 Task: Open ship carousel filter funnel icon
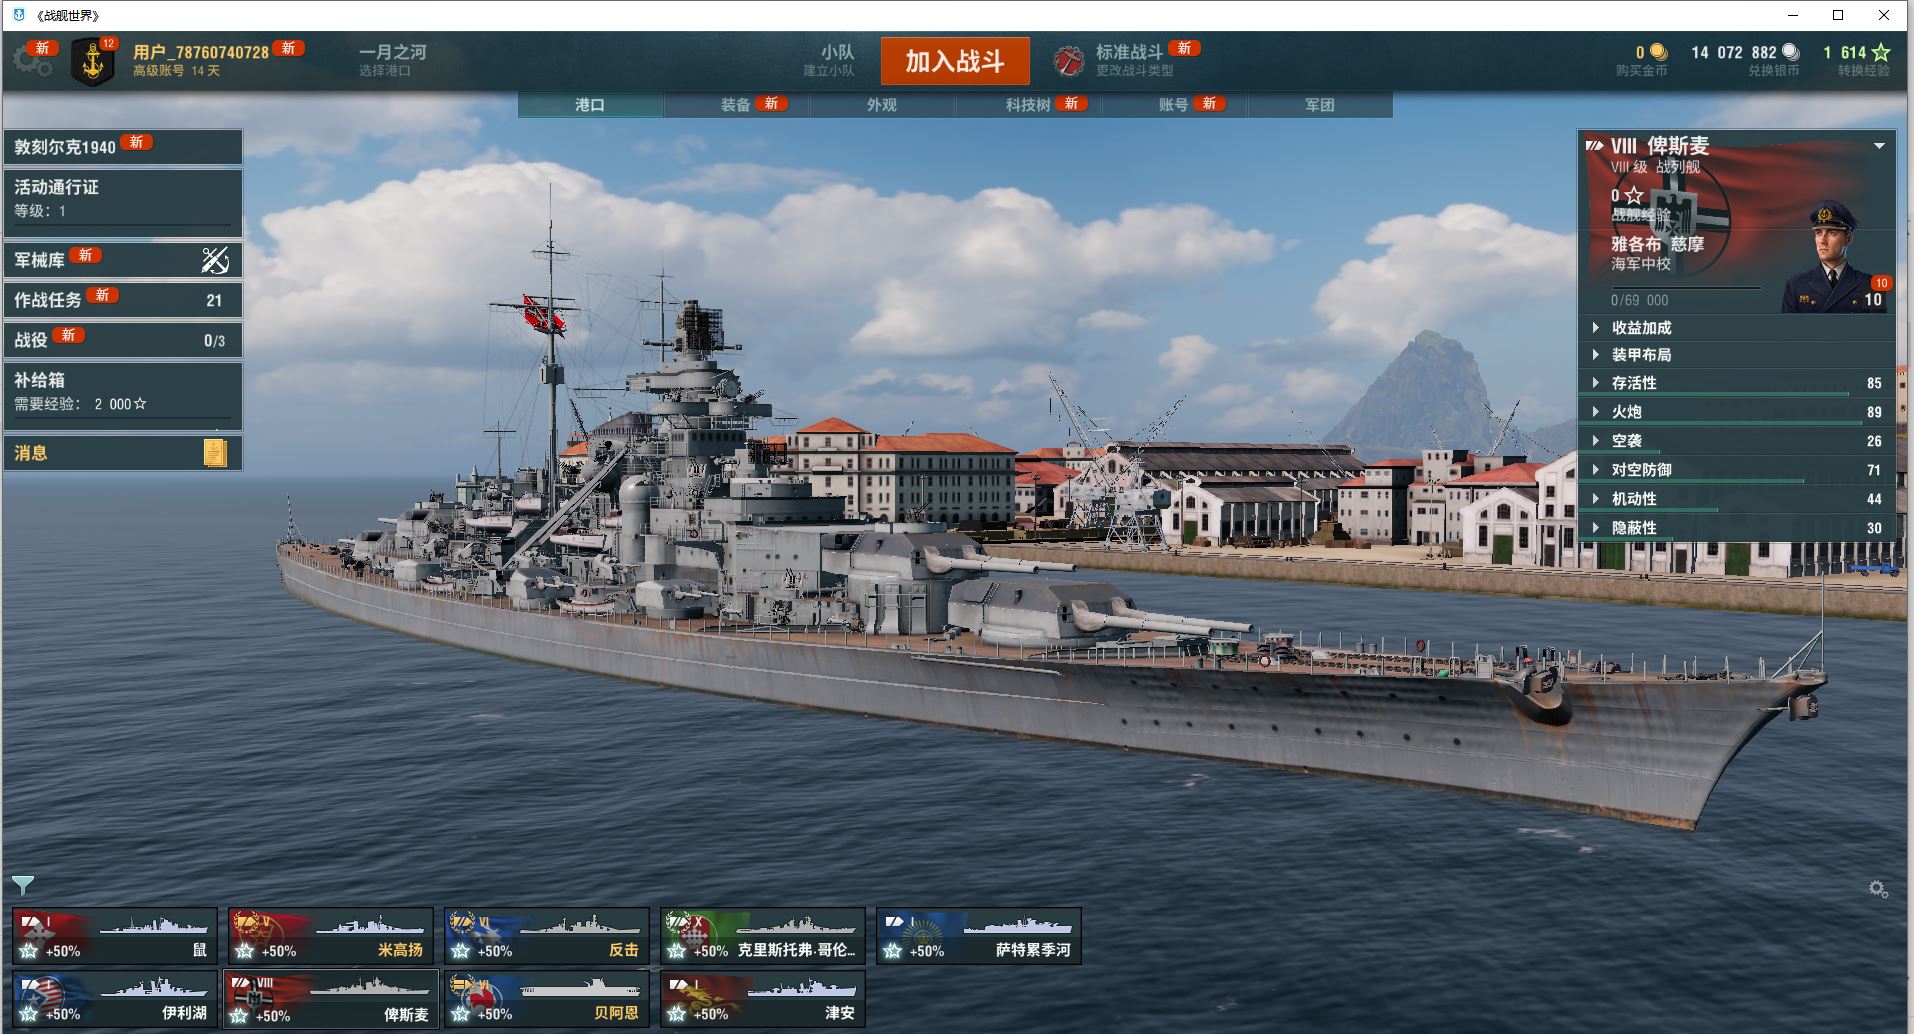tap(22, 886)
